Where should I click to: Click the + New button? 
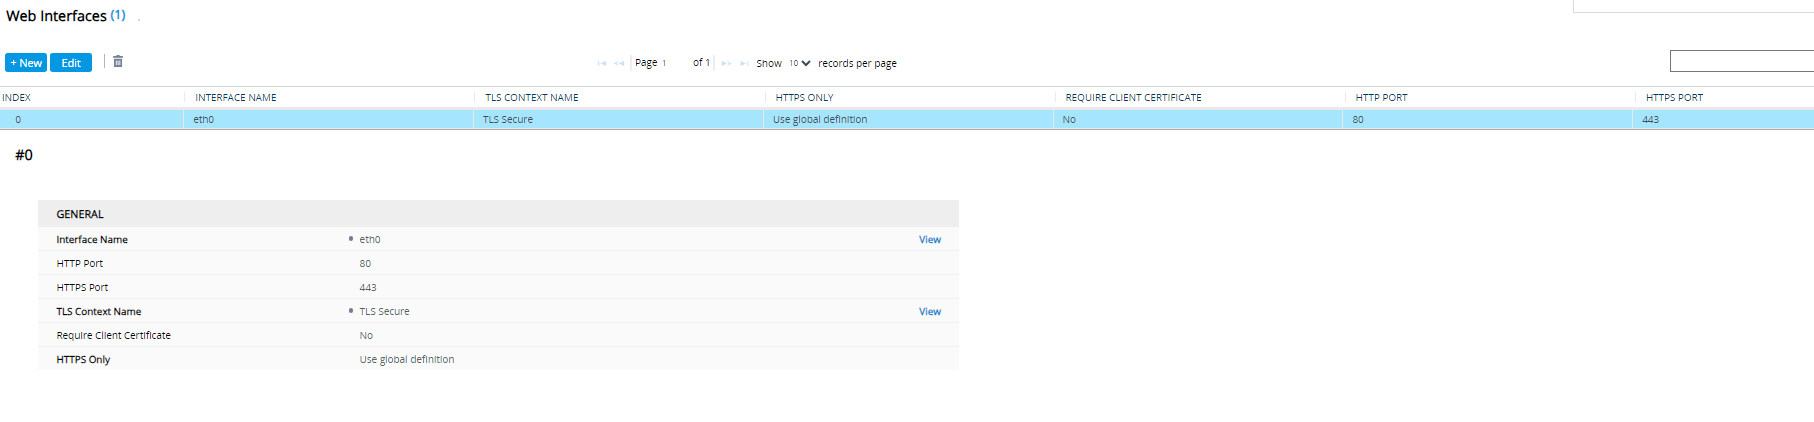[x=26, y=63]
